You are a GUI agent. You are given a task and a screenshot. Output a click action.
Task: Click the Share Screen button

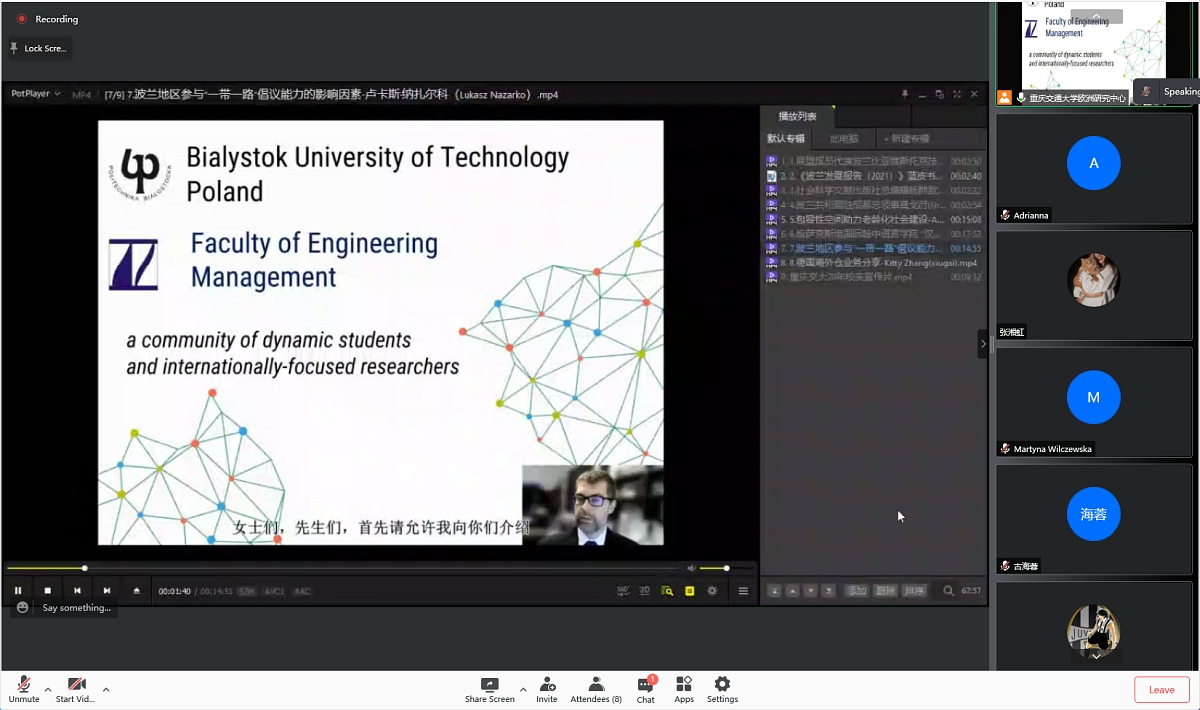[490, 690]
